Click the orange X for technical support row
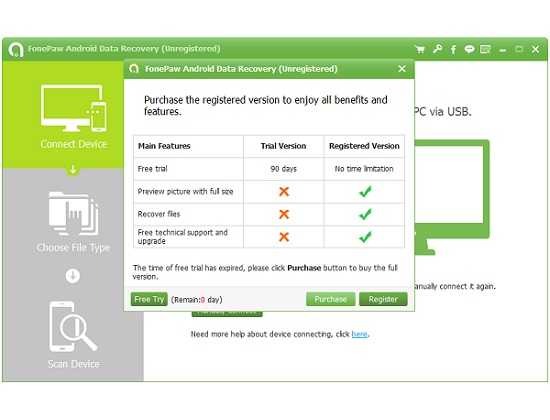 284,237
